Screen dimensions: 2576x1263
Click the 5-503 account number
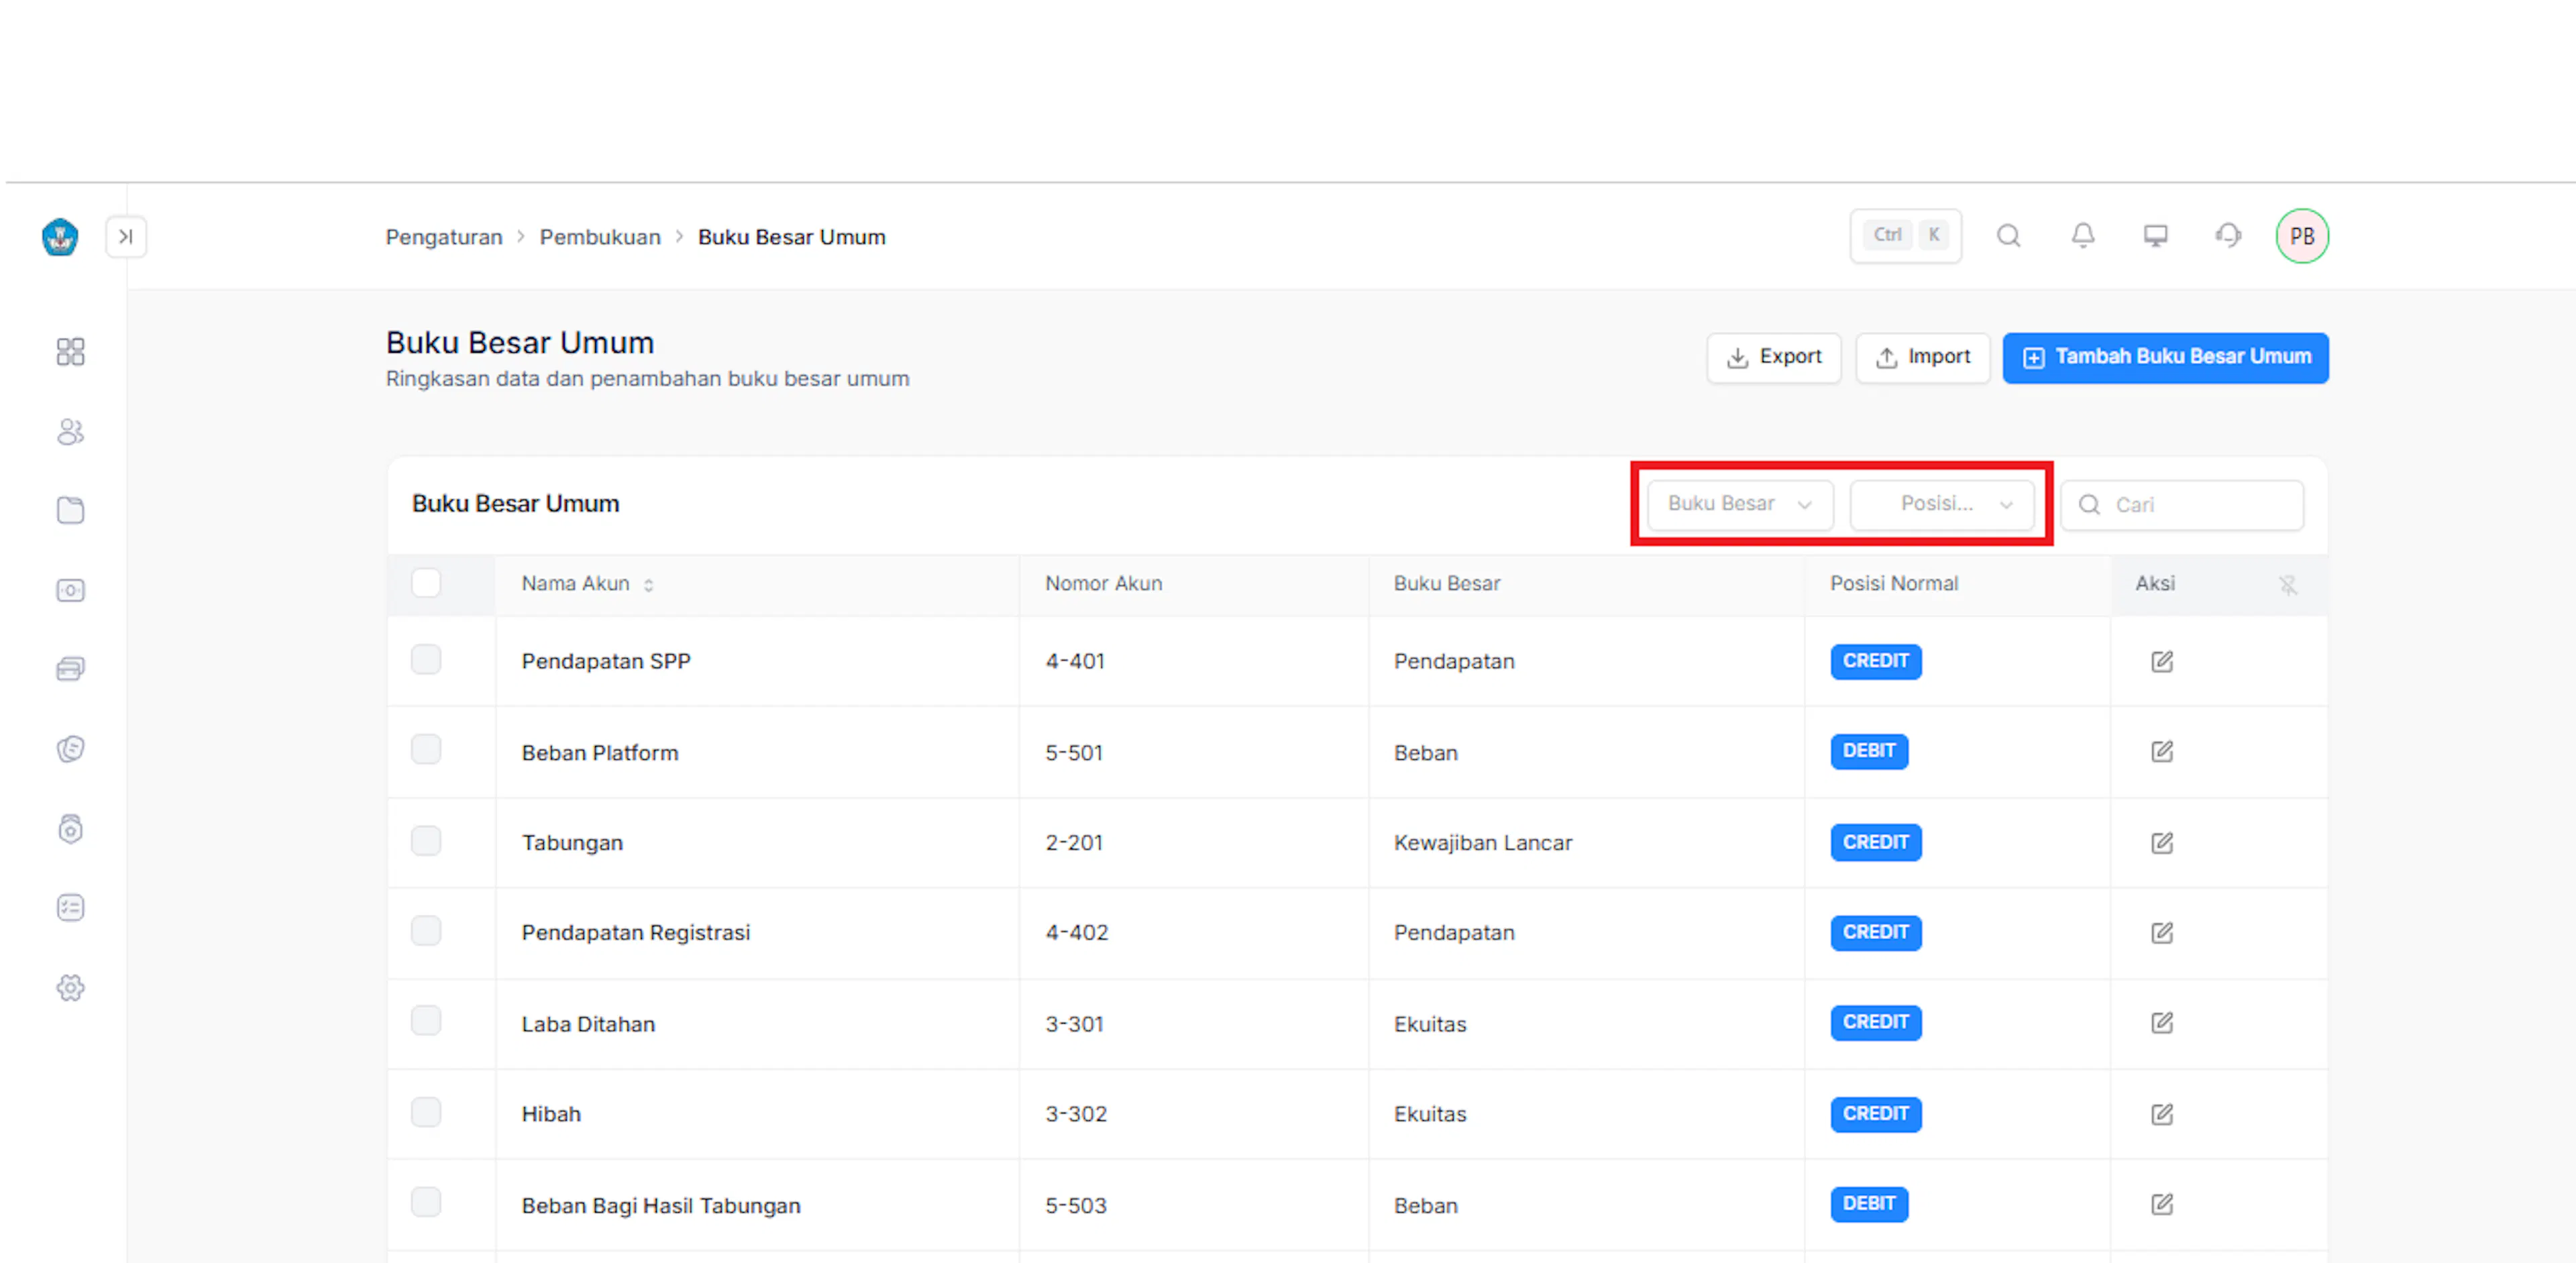(x=1076, y=1205)
